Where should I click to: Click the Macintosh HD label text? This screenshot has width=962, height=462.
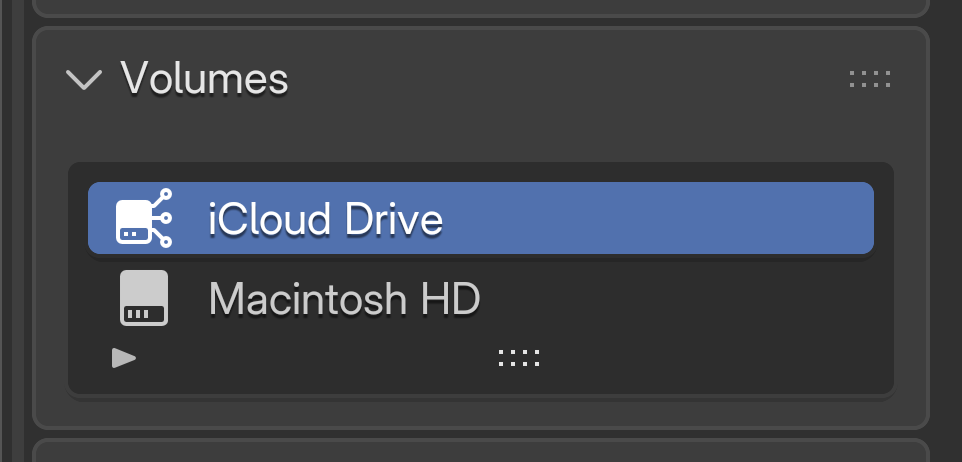click(x=344, y=298)
